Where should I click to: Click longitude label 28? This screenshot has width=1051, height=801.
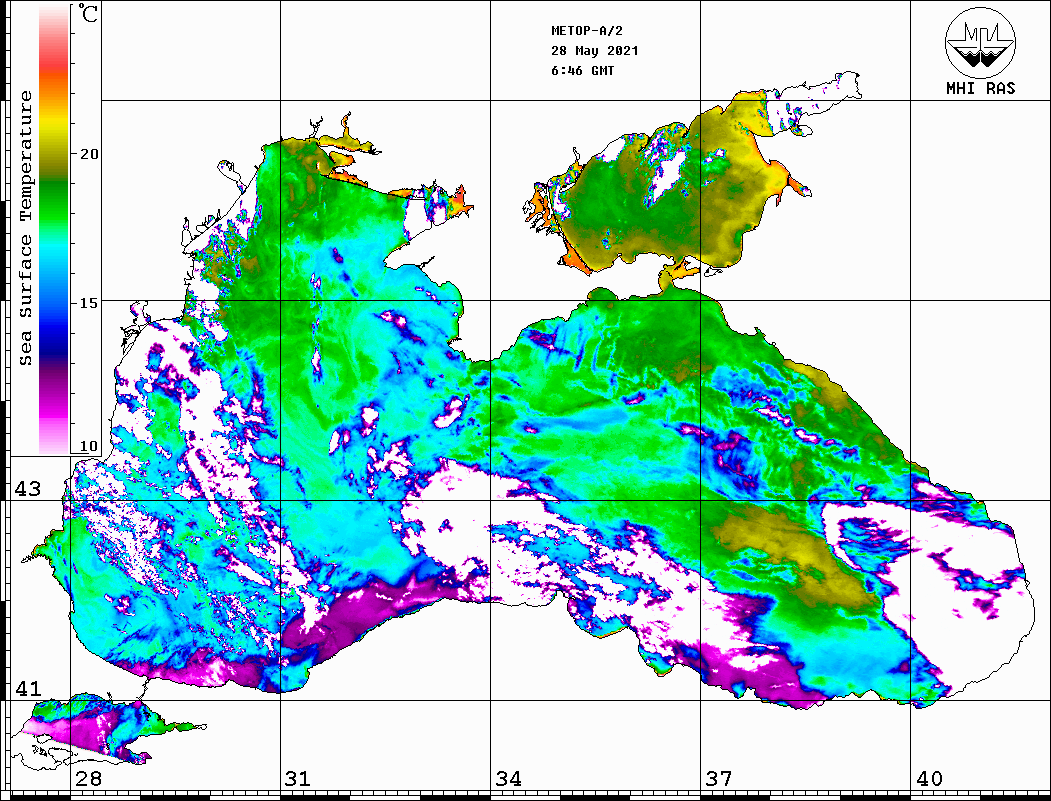pos(88,779)
